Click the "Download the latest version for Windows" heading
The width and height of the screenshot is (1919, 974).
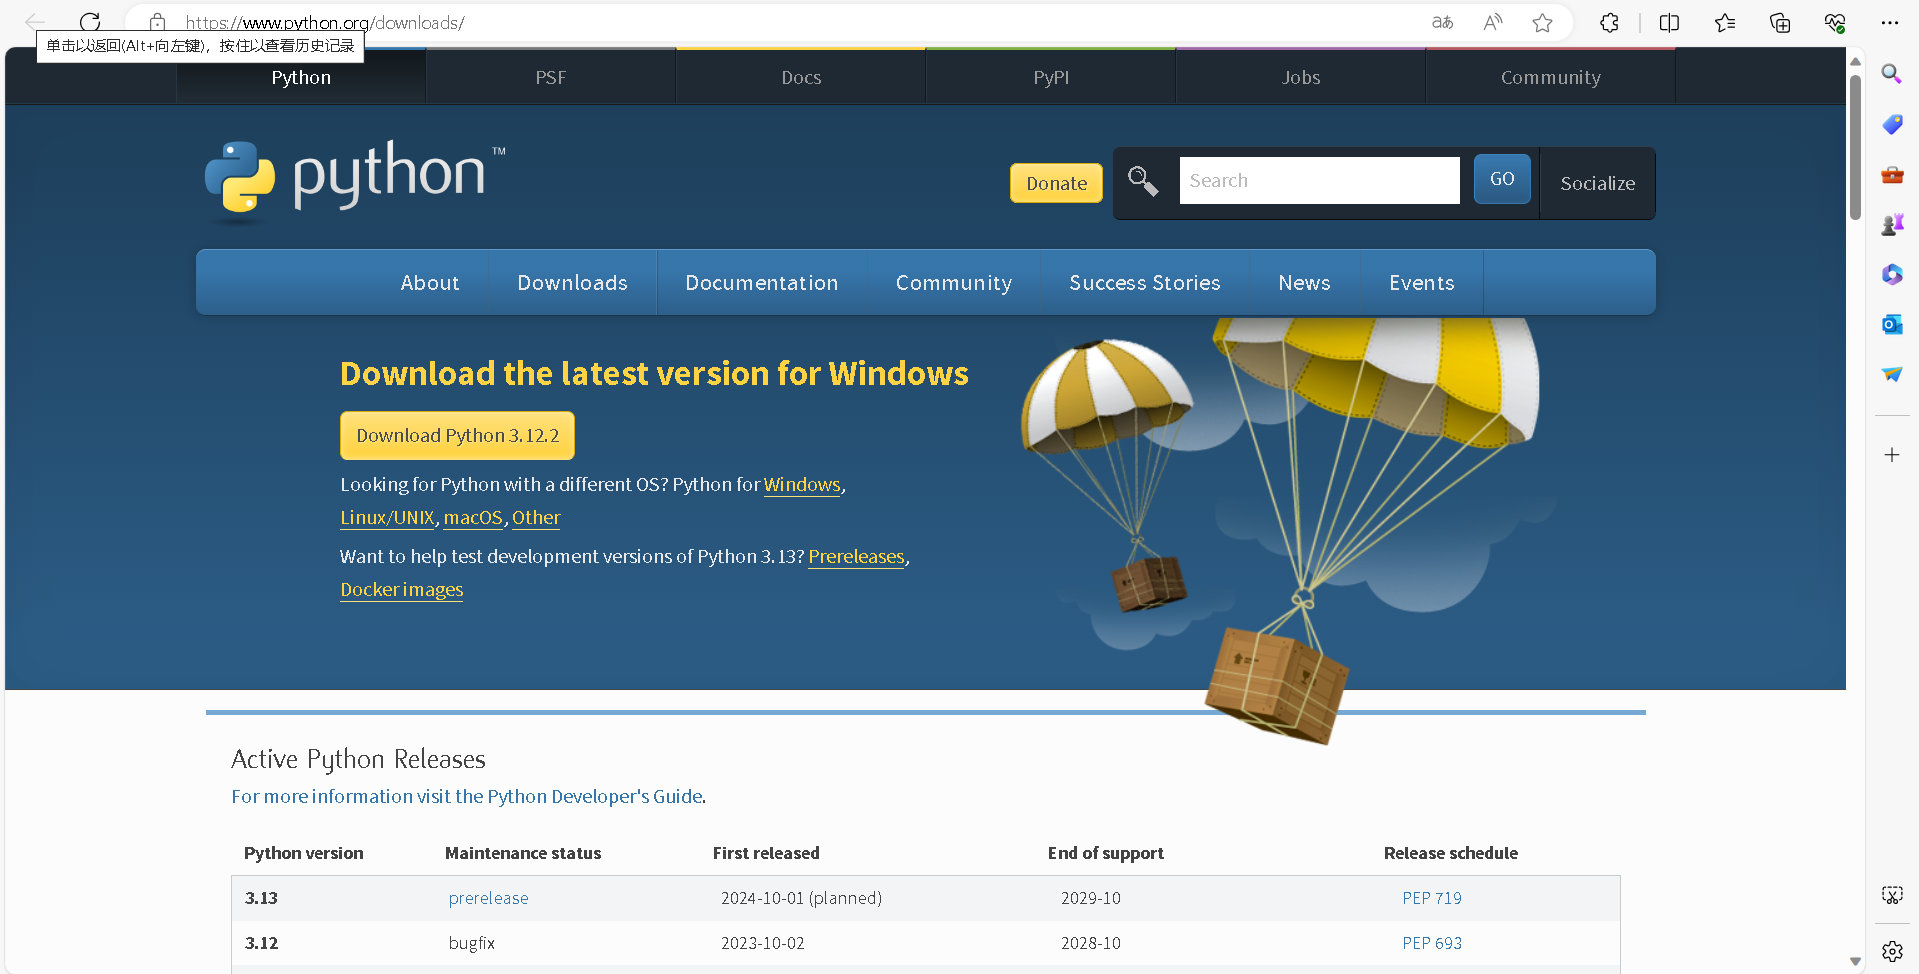654,373
